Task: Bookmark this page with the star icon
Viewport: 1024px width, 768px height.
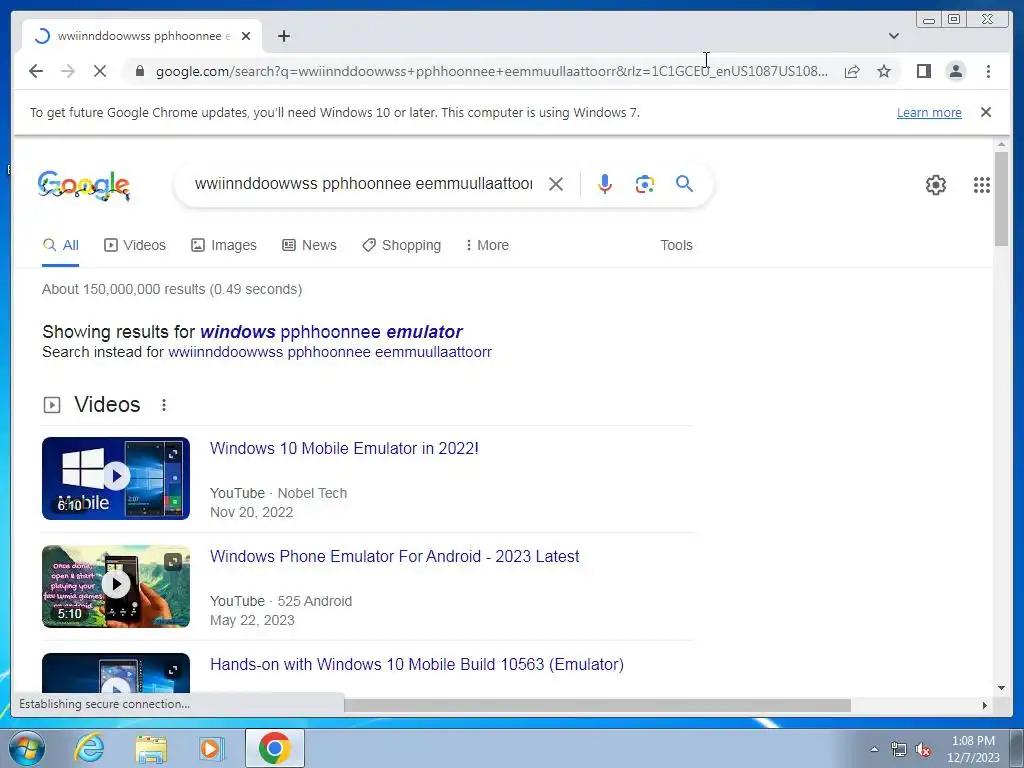Action: [x=884, y=71]
